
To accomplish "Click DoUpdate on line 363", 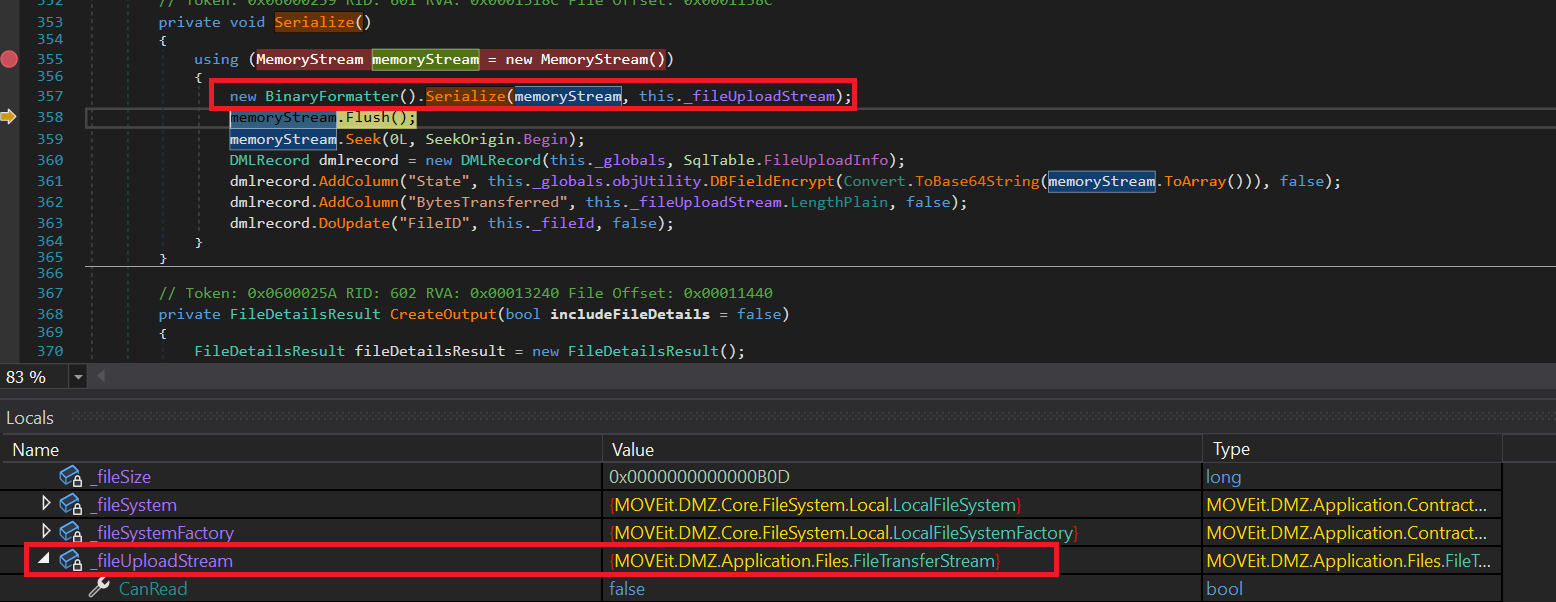I will point(353,223).
